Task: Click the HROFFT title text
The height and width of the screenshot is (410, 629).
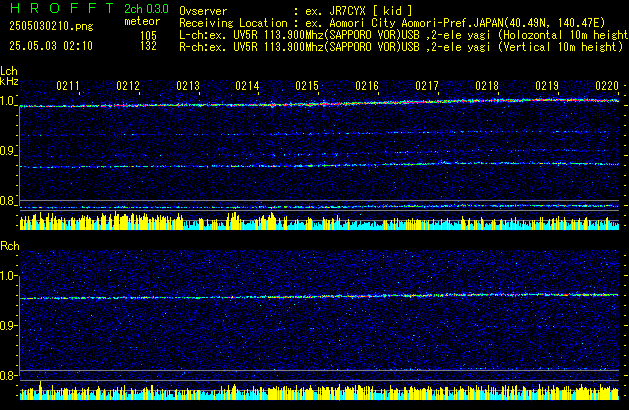Action: (x=62, y=8)
